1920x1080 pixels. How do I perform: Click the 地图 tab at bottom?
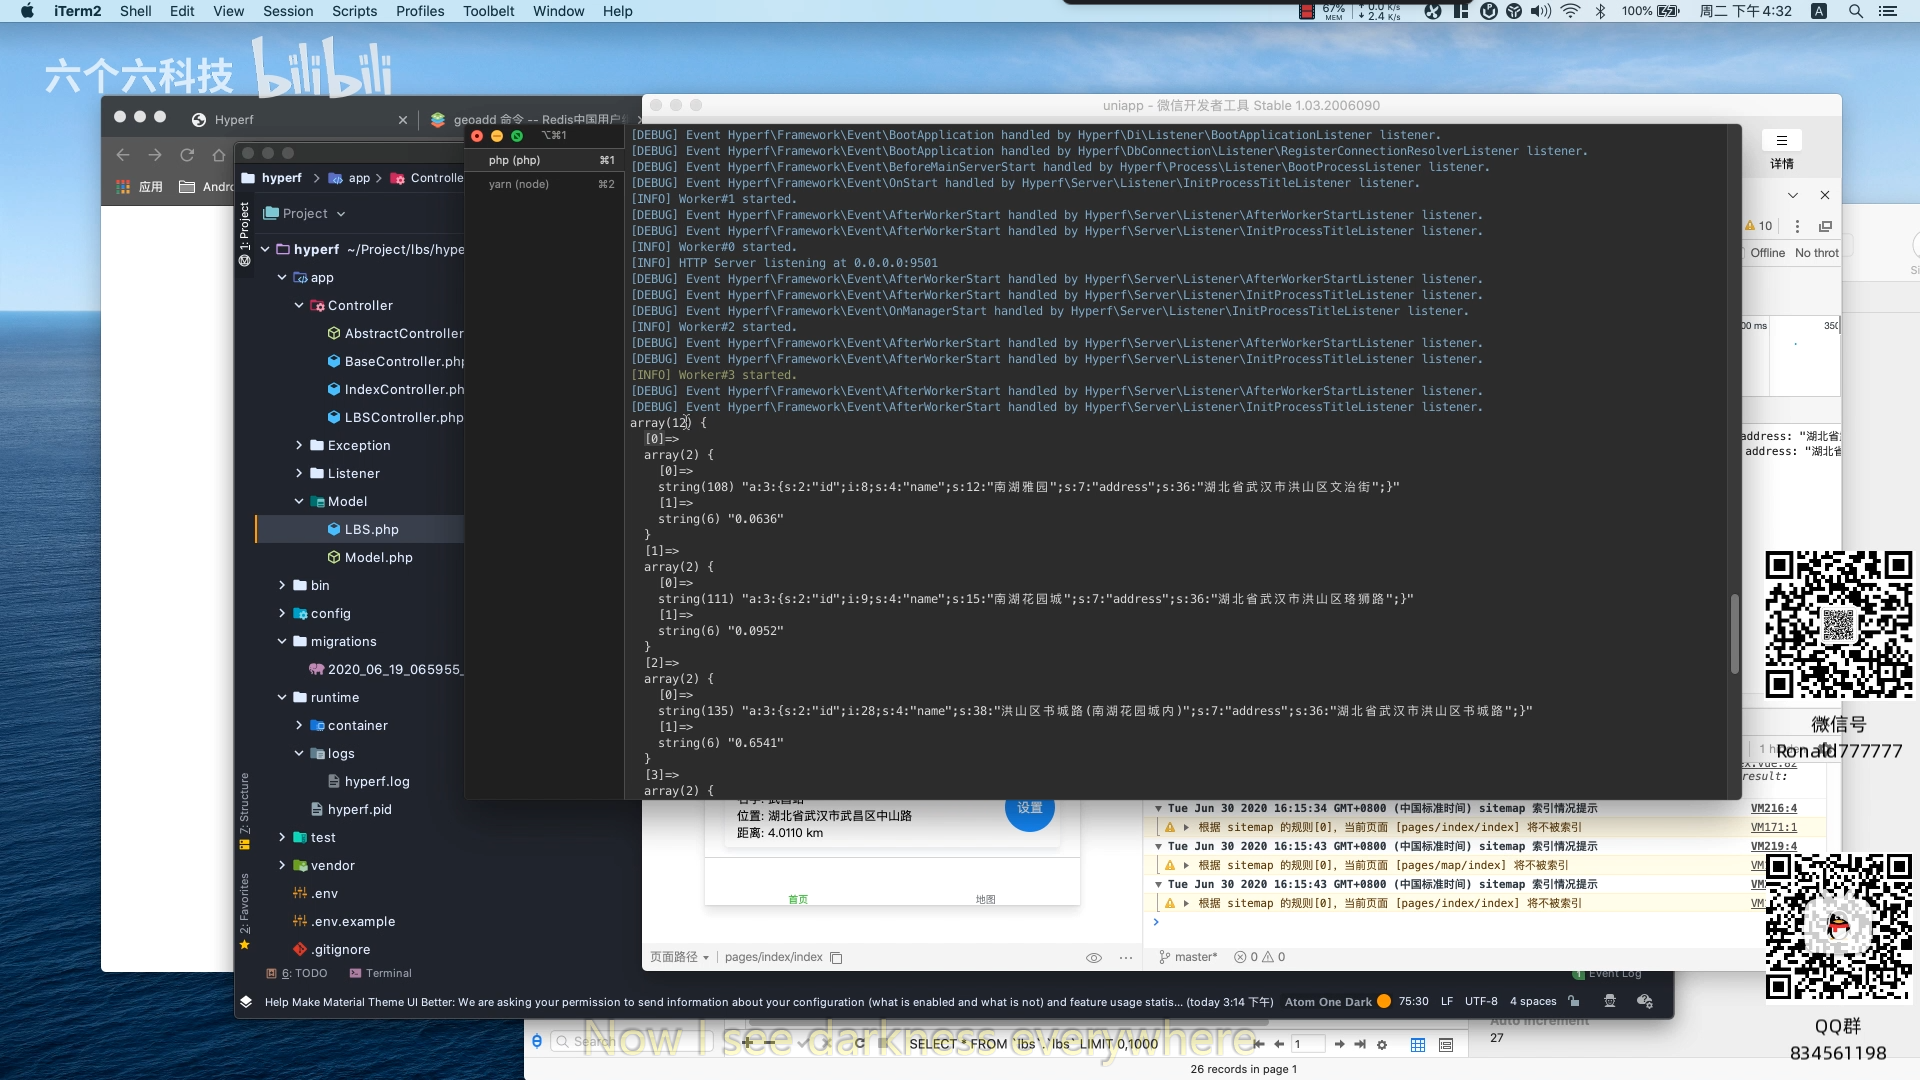(x=985, y=898)
